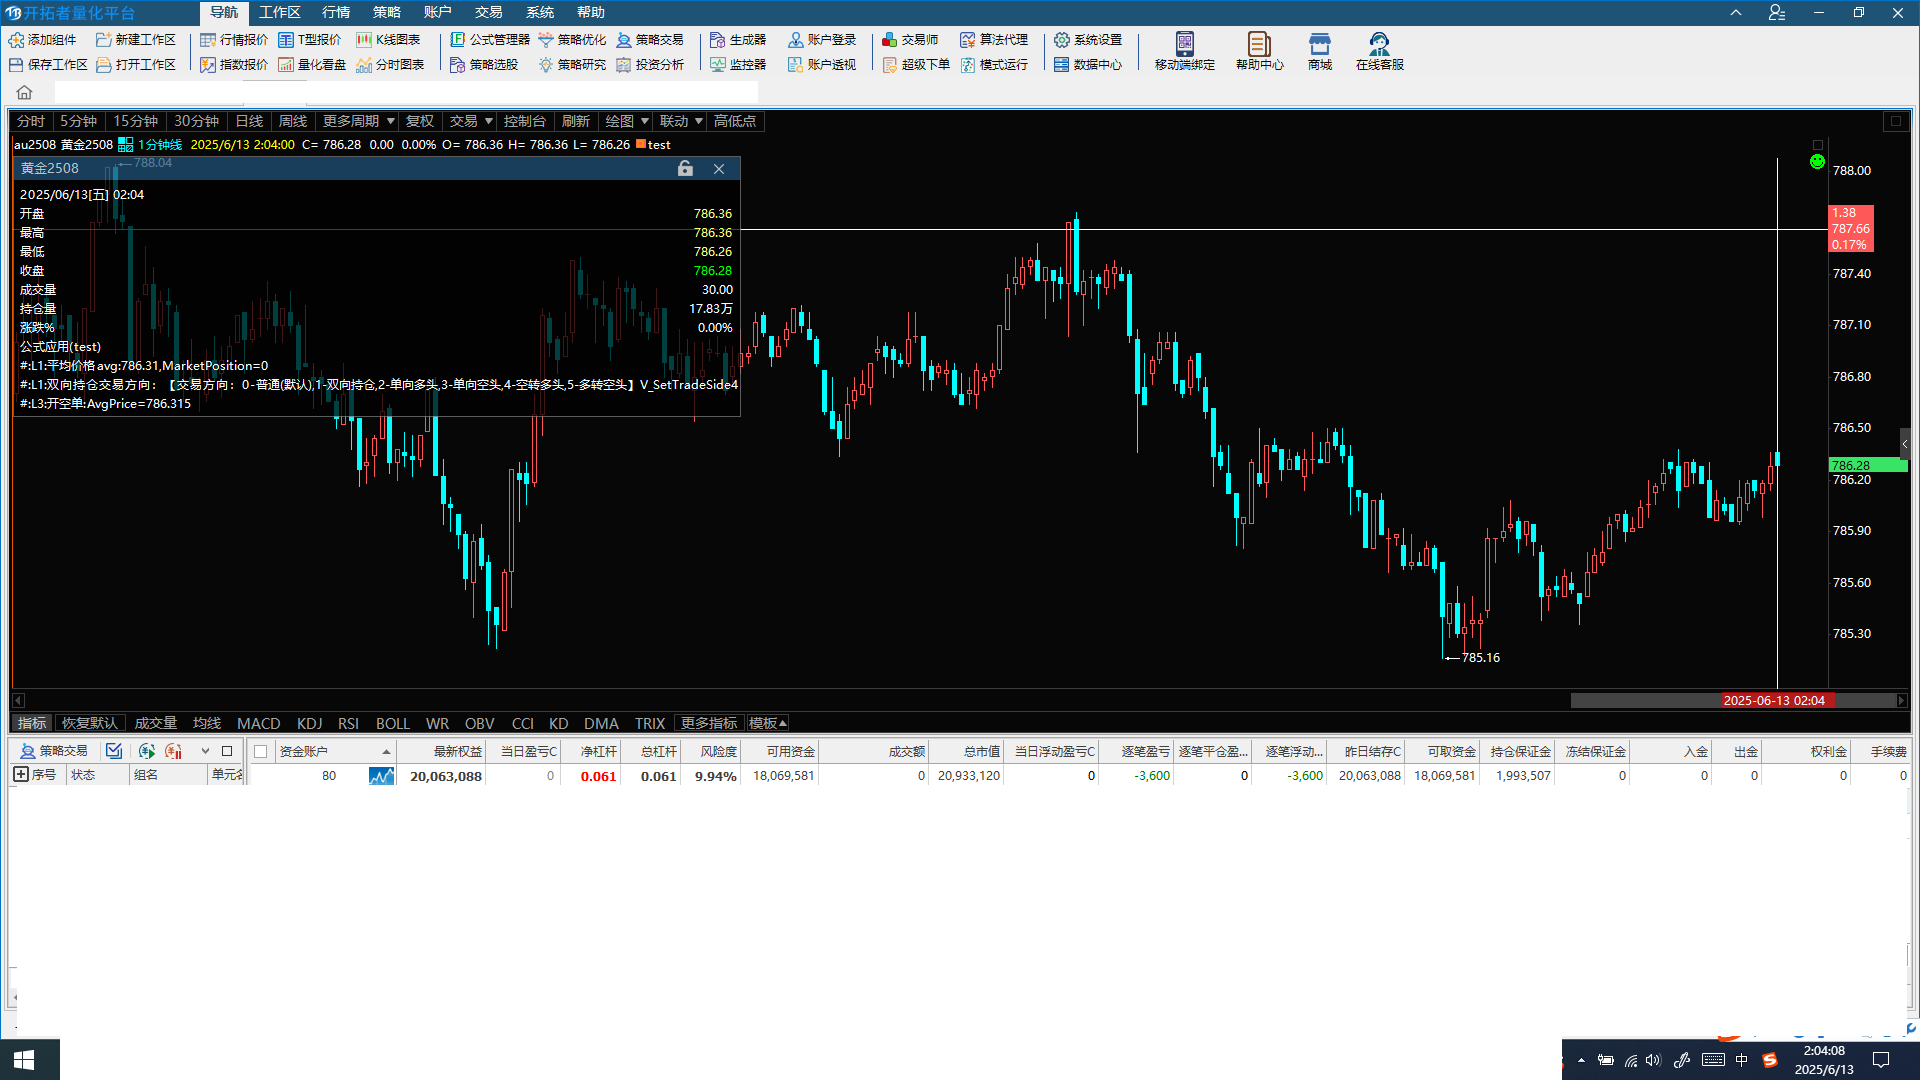Click 更多指标 more indicators button
Image resolution: width=1920 pixels, height=1080 pixels.
click(x=709, y=723)
